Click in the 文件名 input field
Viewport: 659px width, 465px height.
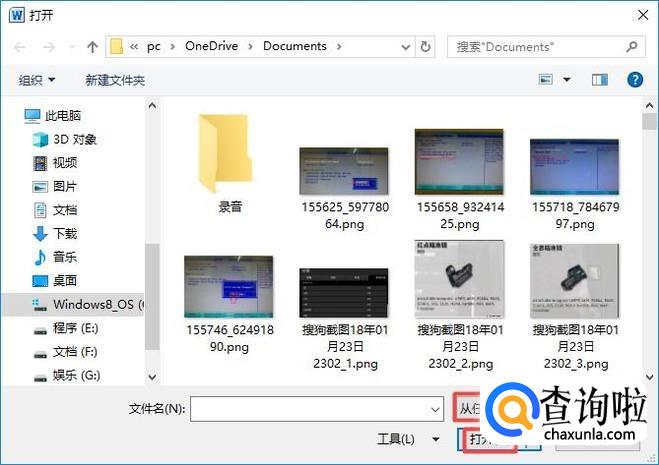tap(308, 409)
